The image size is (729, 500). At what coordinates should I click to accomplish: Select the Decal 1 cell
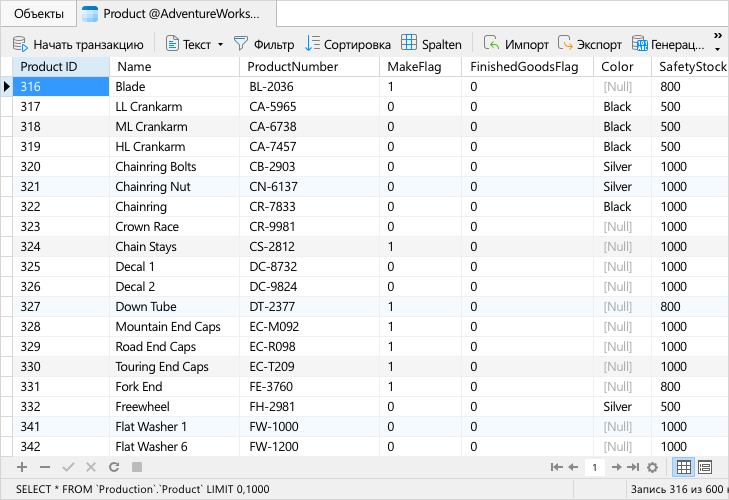pos(174,267)
